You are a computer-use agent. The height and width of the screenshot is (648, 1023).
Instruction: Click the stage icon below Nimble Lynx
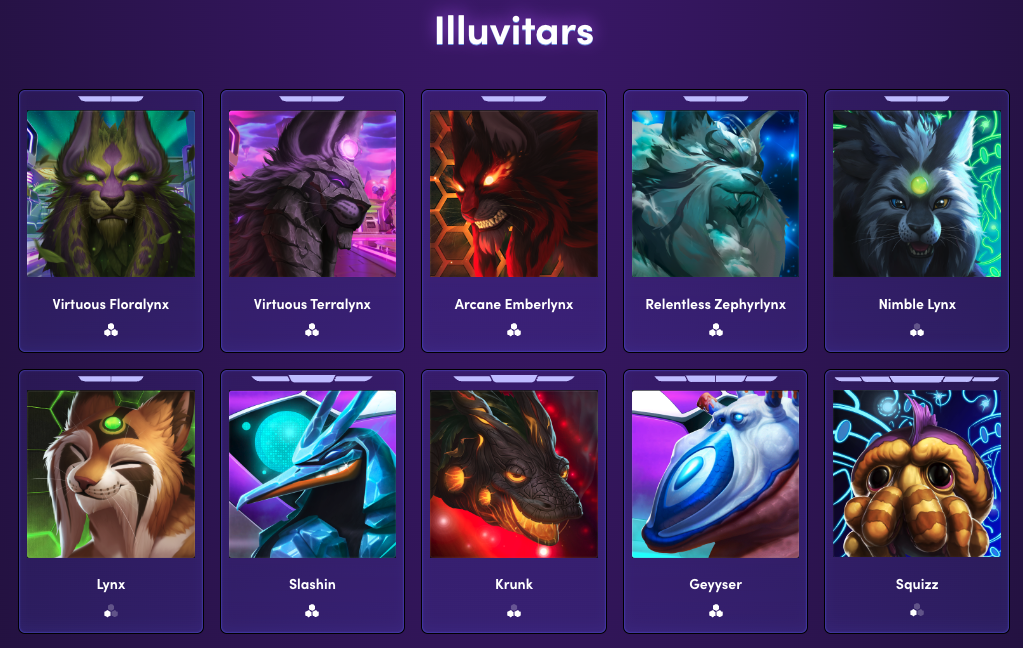(x=917, y=330)
